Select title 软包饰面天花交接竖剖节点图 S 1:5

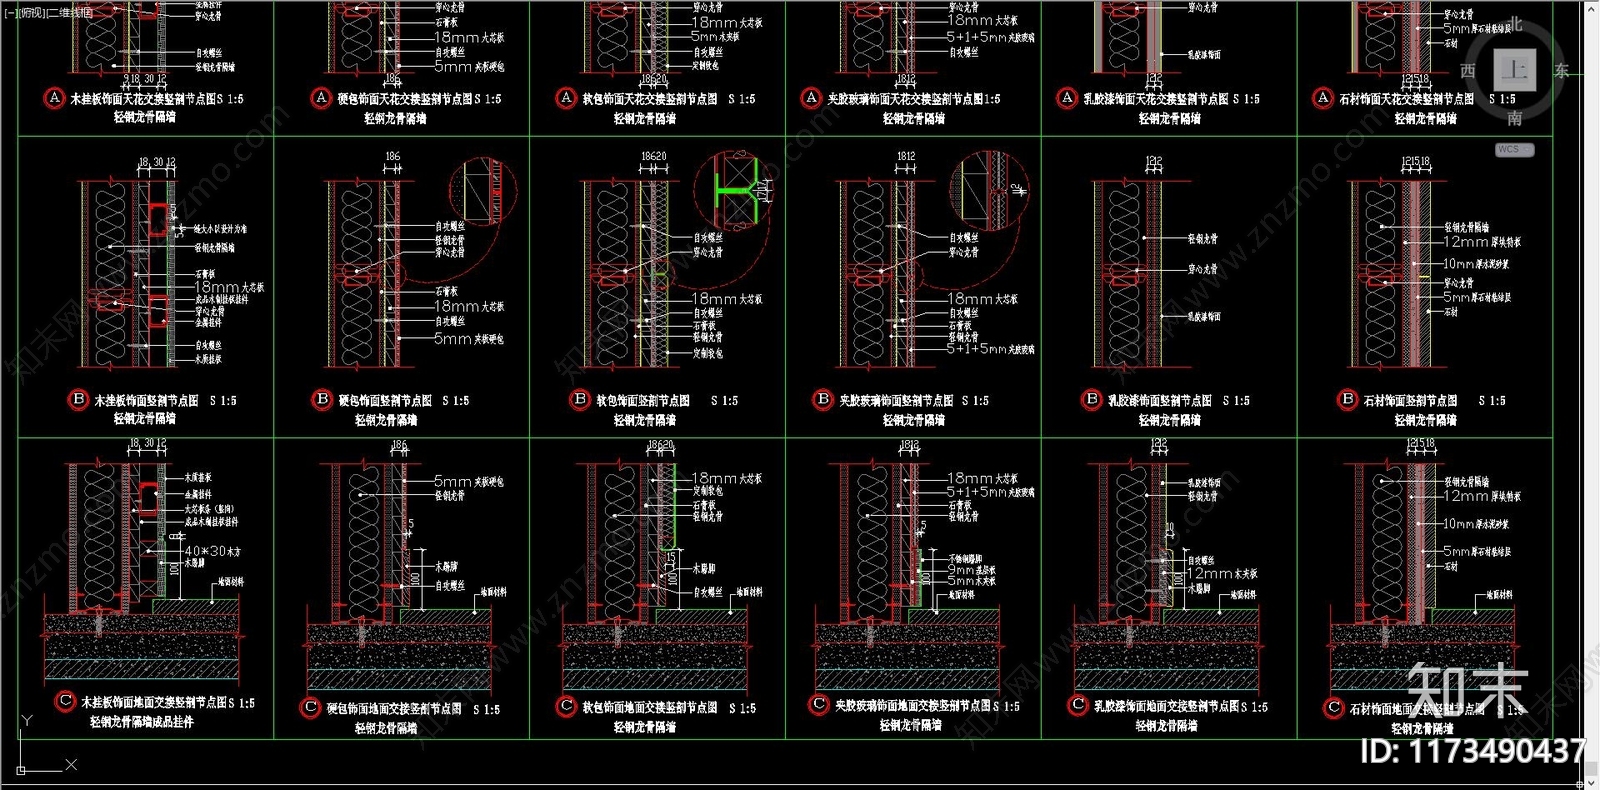[x=669, y=99]
